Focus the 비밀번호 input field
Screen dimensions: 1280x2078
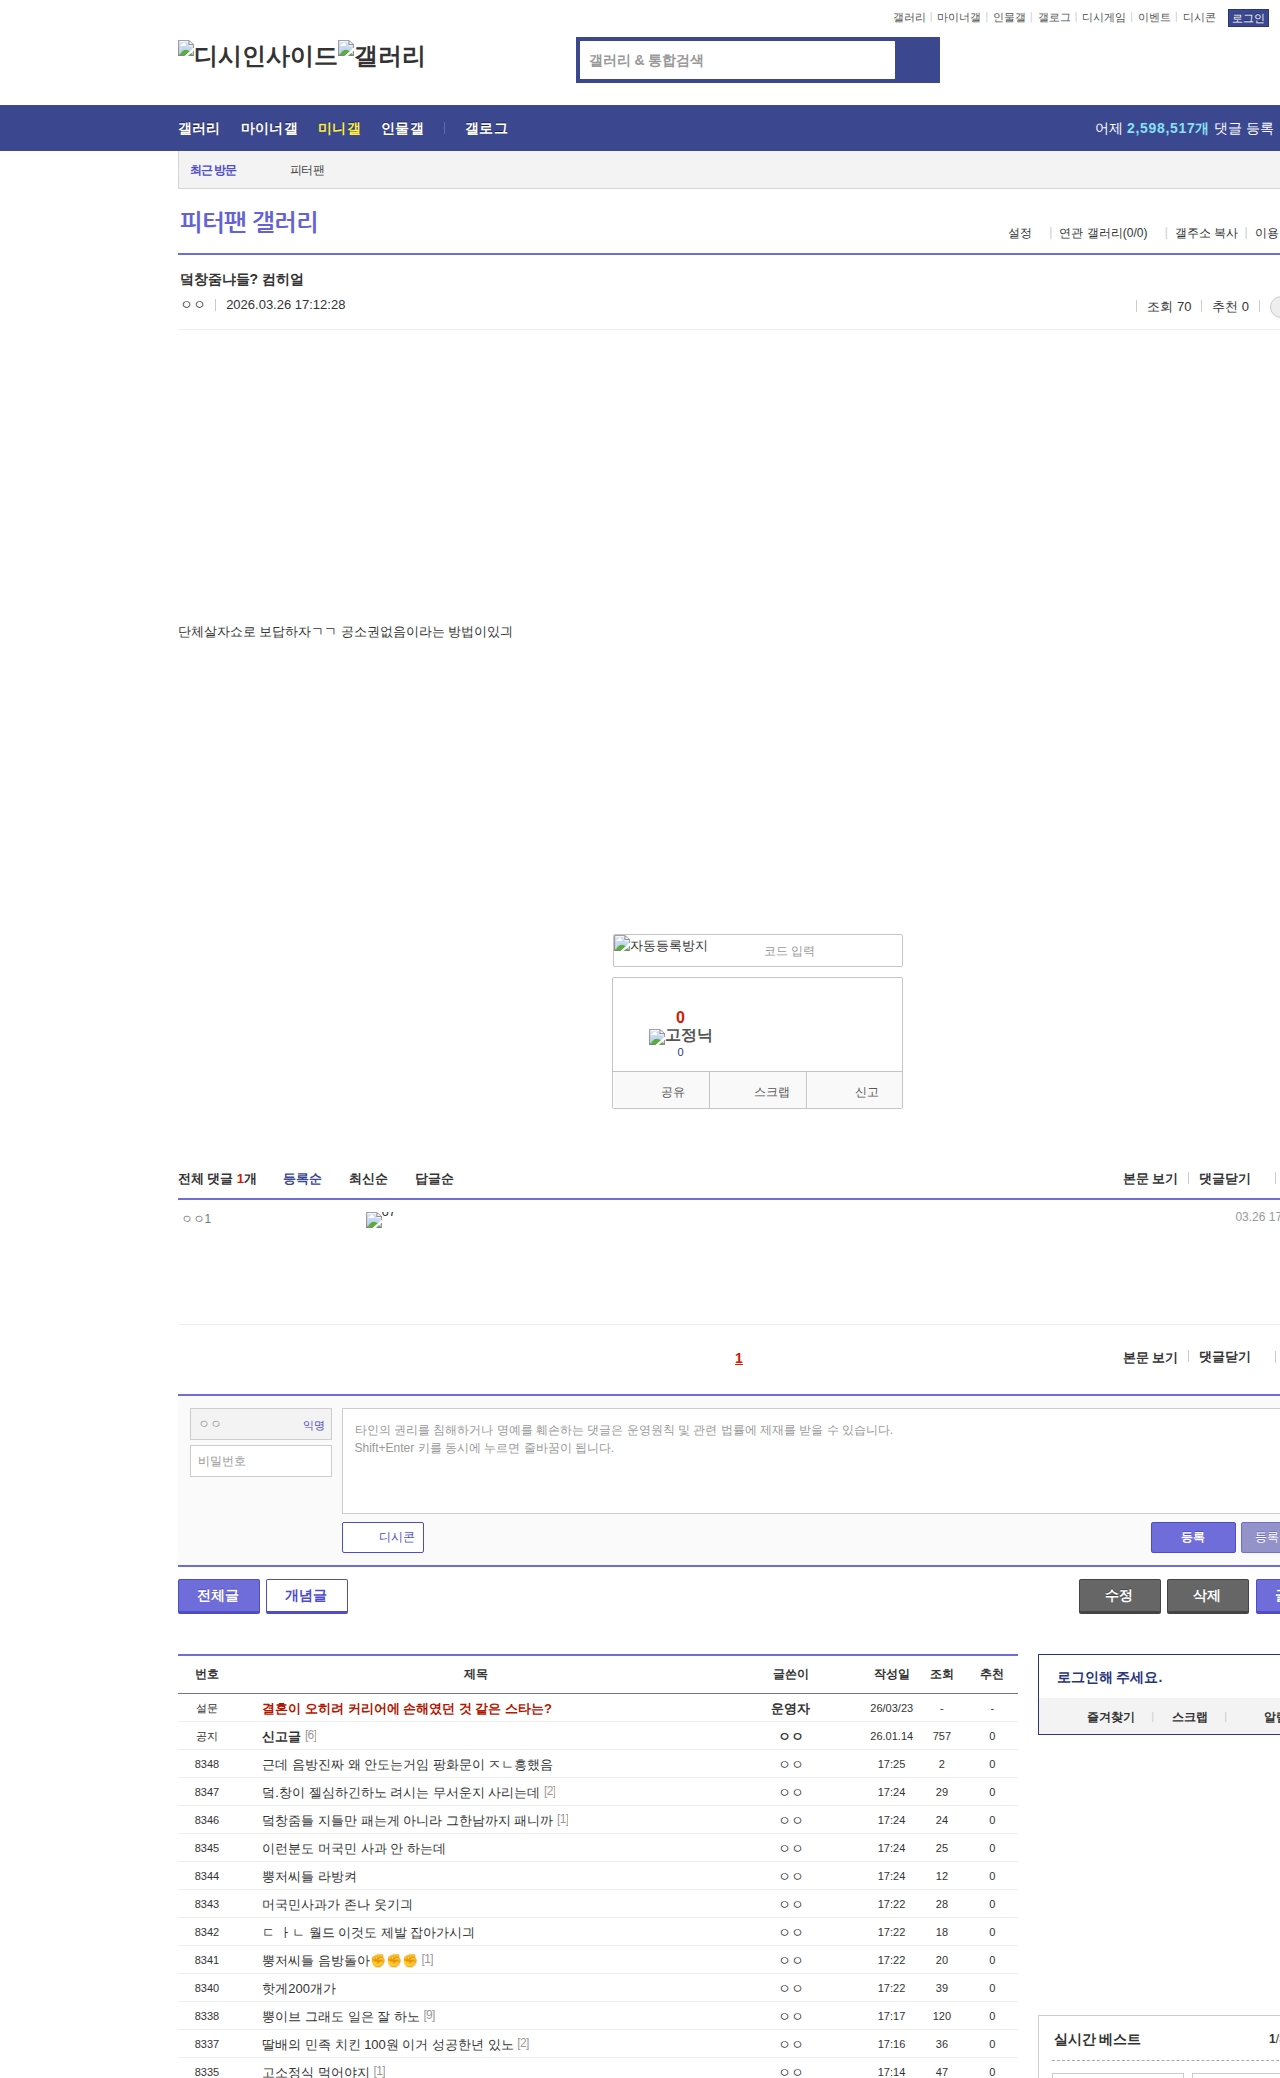pyautogui.click(x=261, y=1461)
